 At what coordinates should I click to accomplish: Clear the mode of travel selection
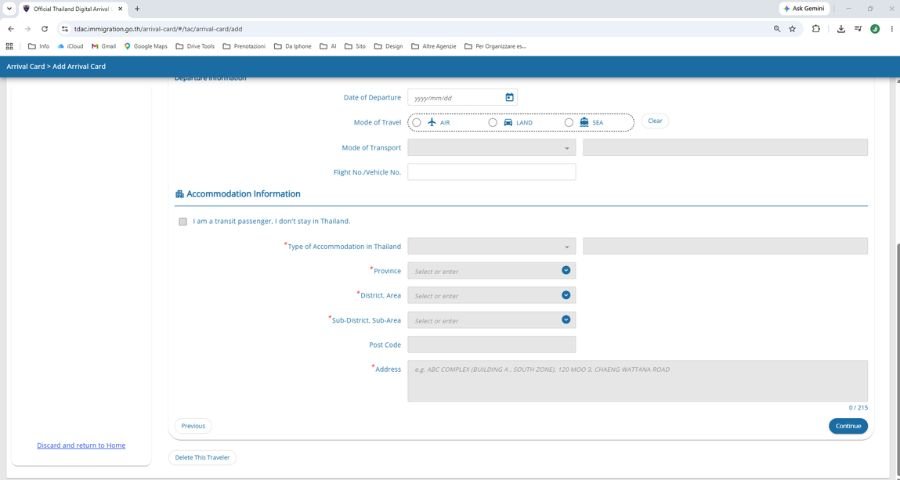pos(655,121)
